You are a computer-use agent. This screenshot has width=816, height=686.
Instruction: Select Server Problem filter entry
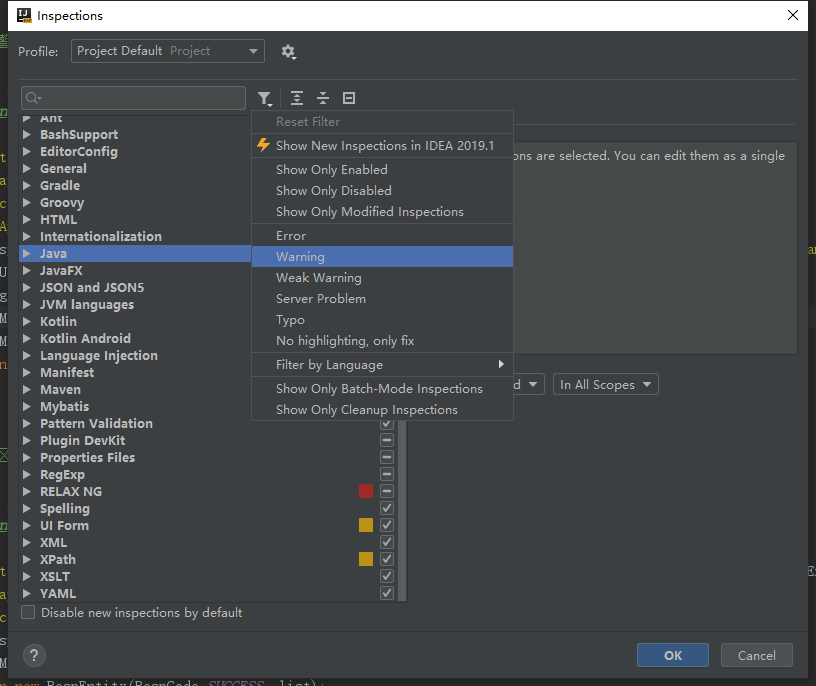[382, 299]
